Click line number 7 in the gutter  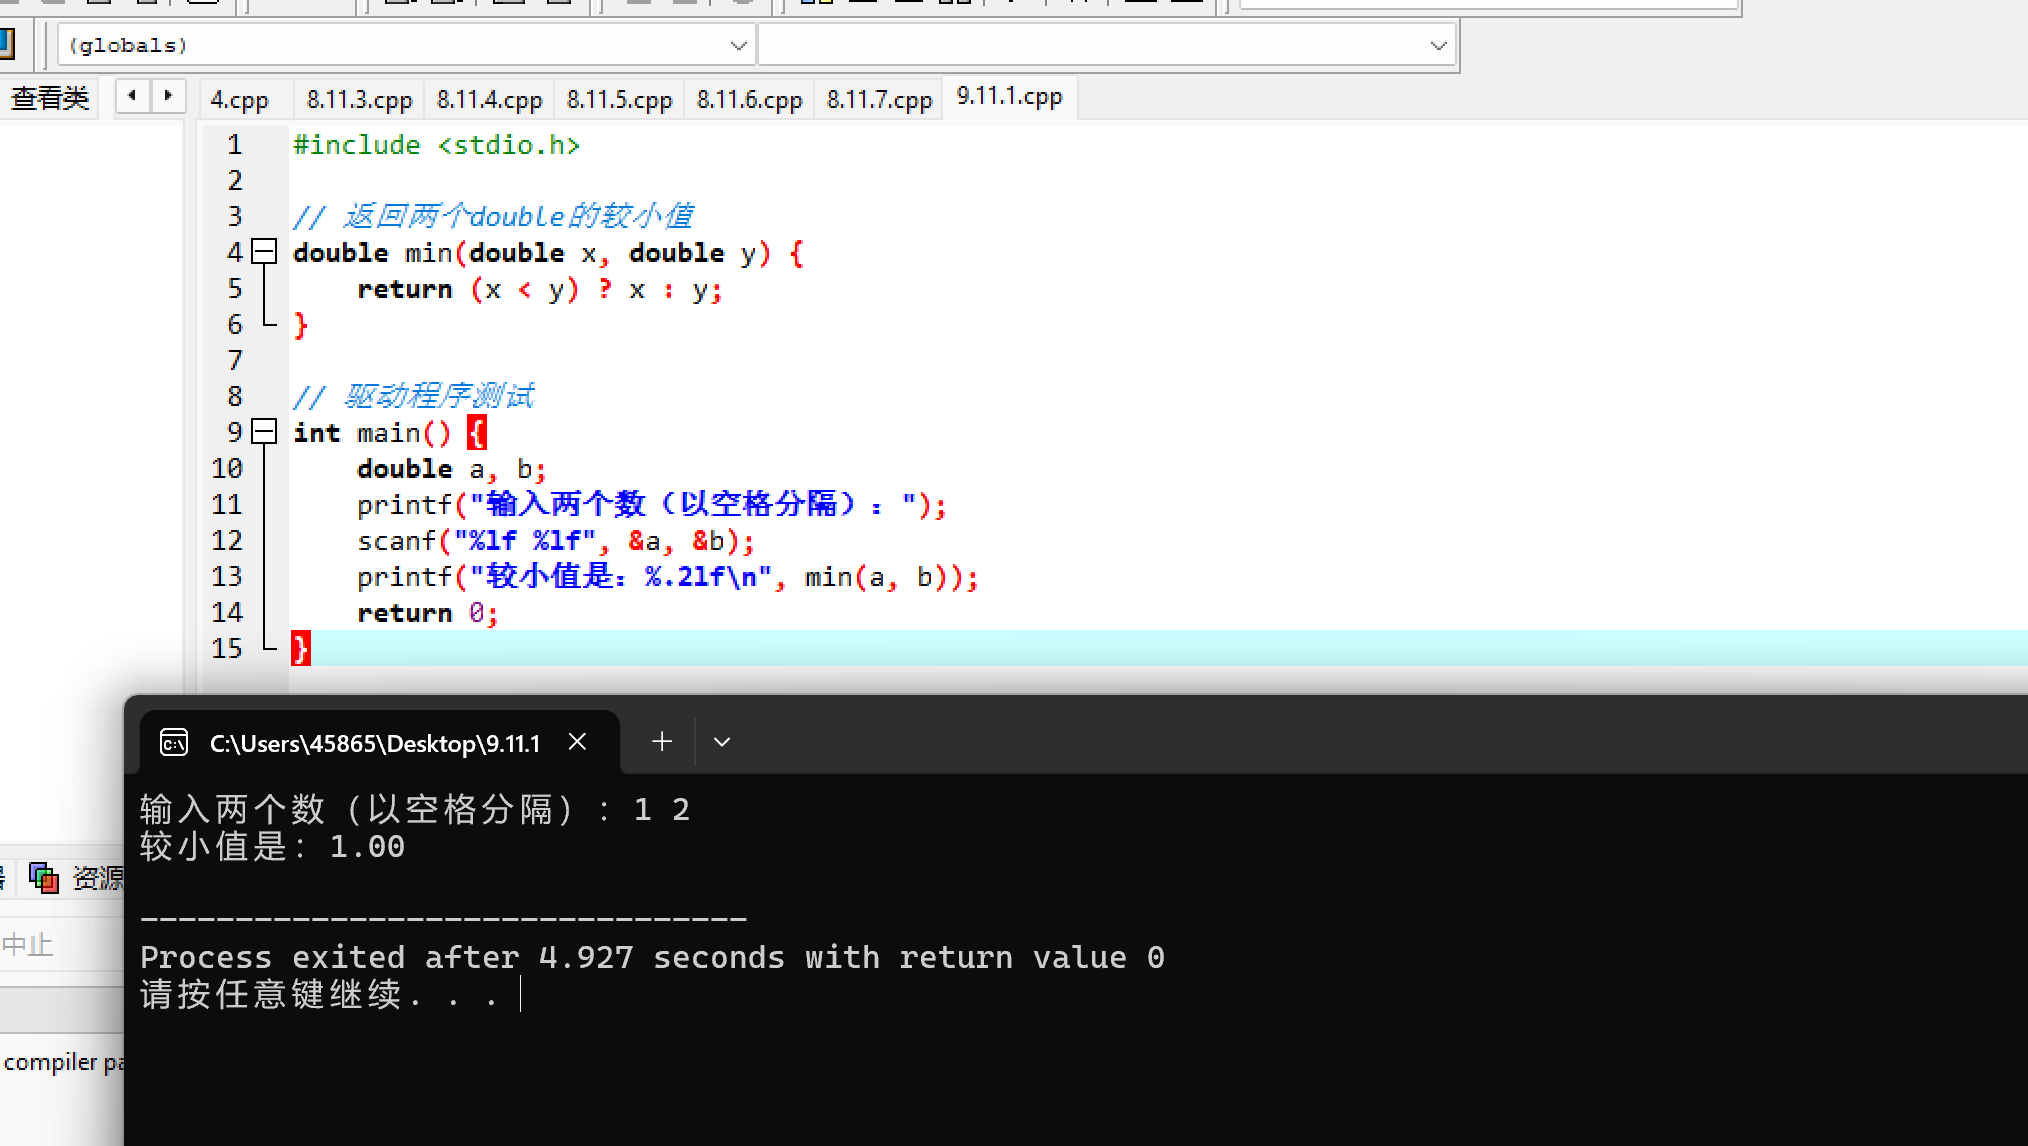click(234, 360)
